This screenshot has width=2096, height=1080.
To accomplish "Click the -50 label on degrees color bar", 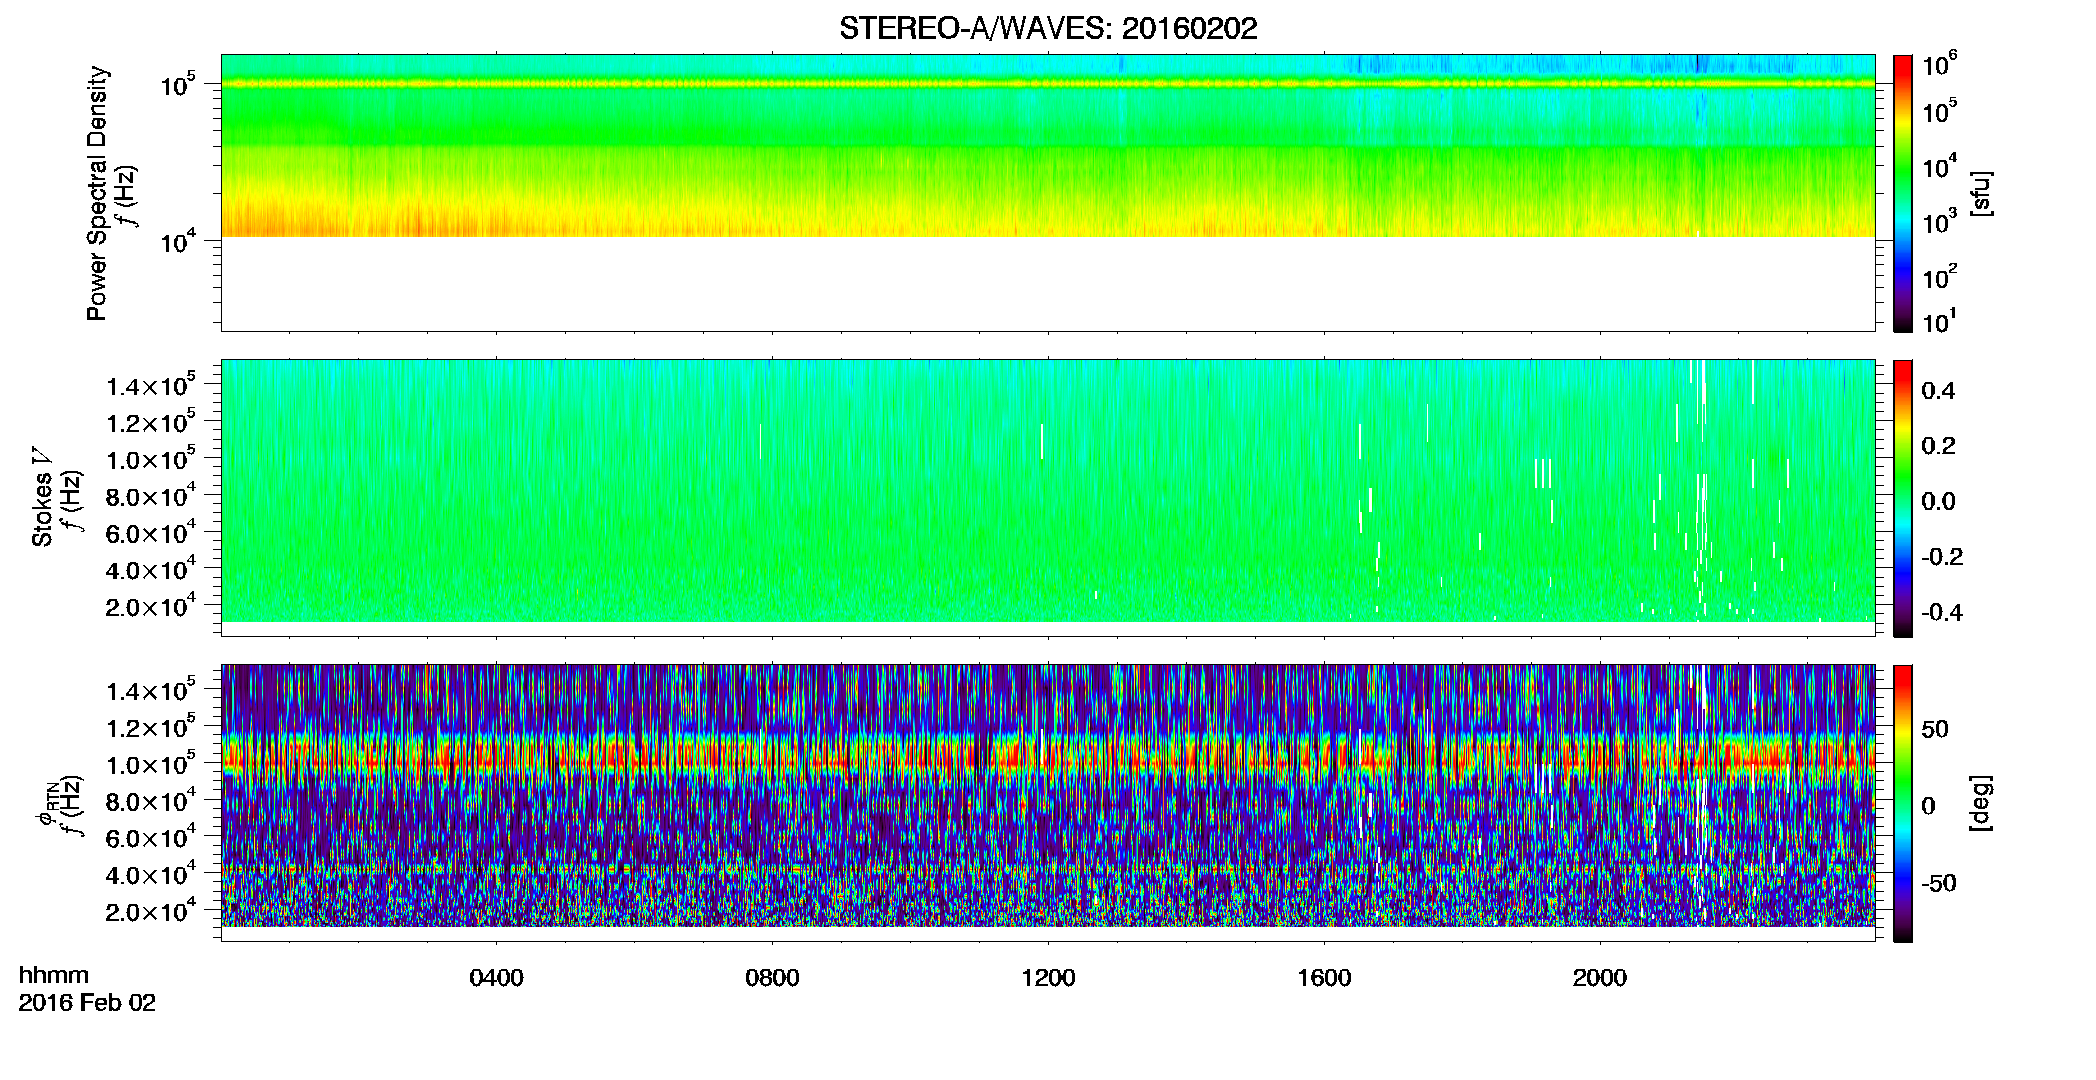I will 1939,884.
